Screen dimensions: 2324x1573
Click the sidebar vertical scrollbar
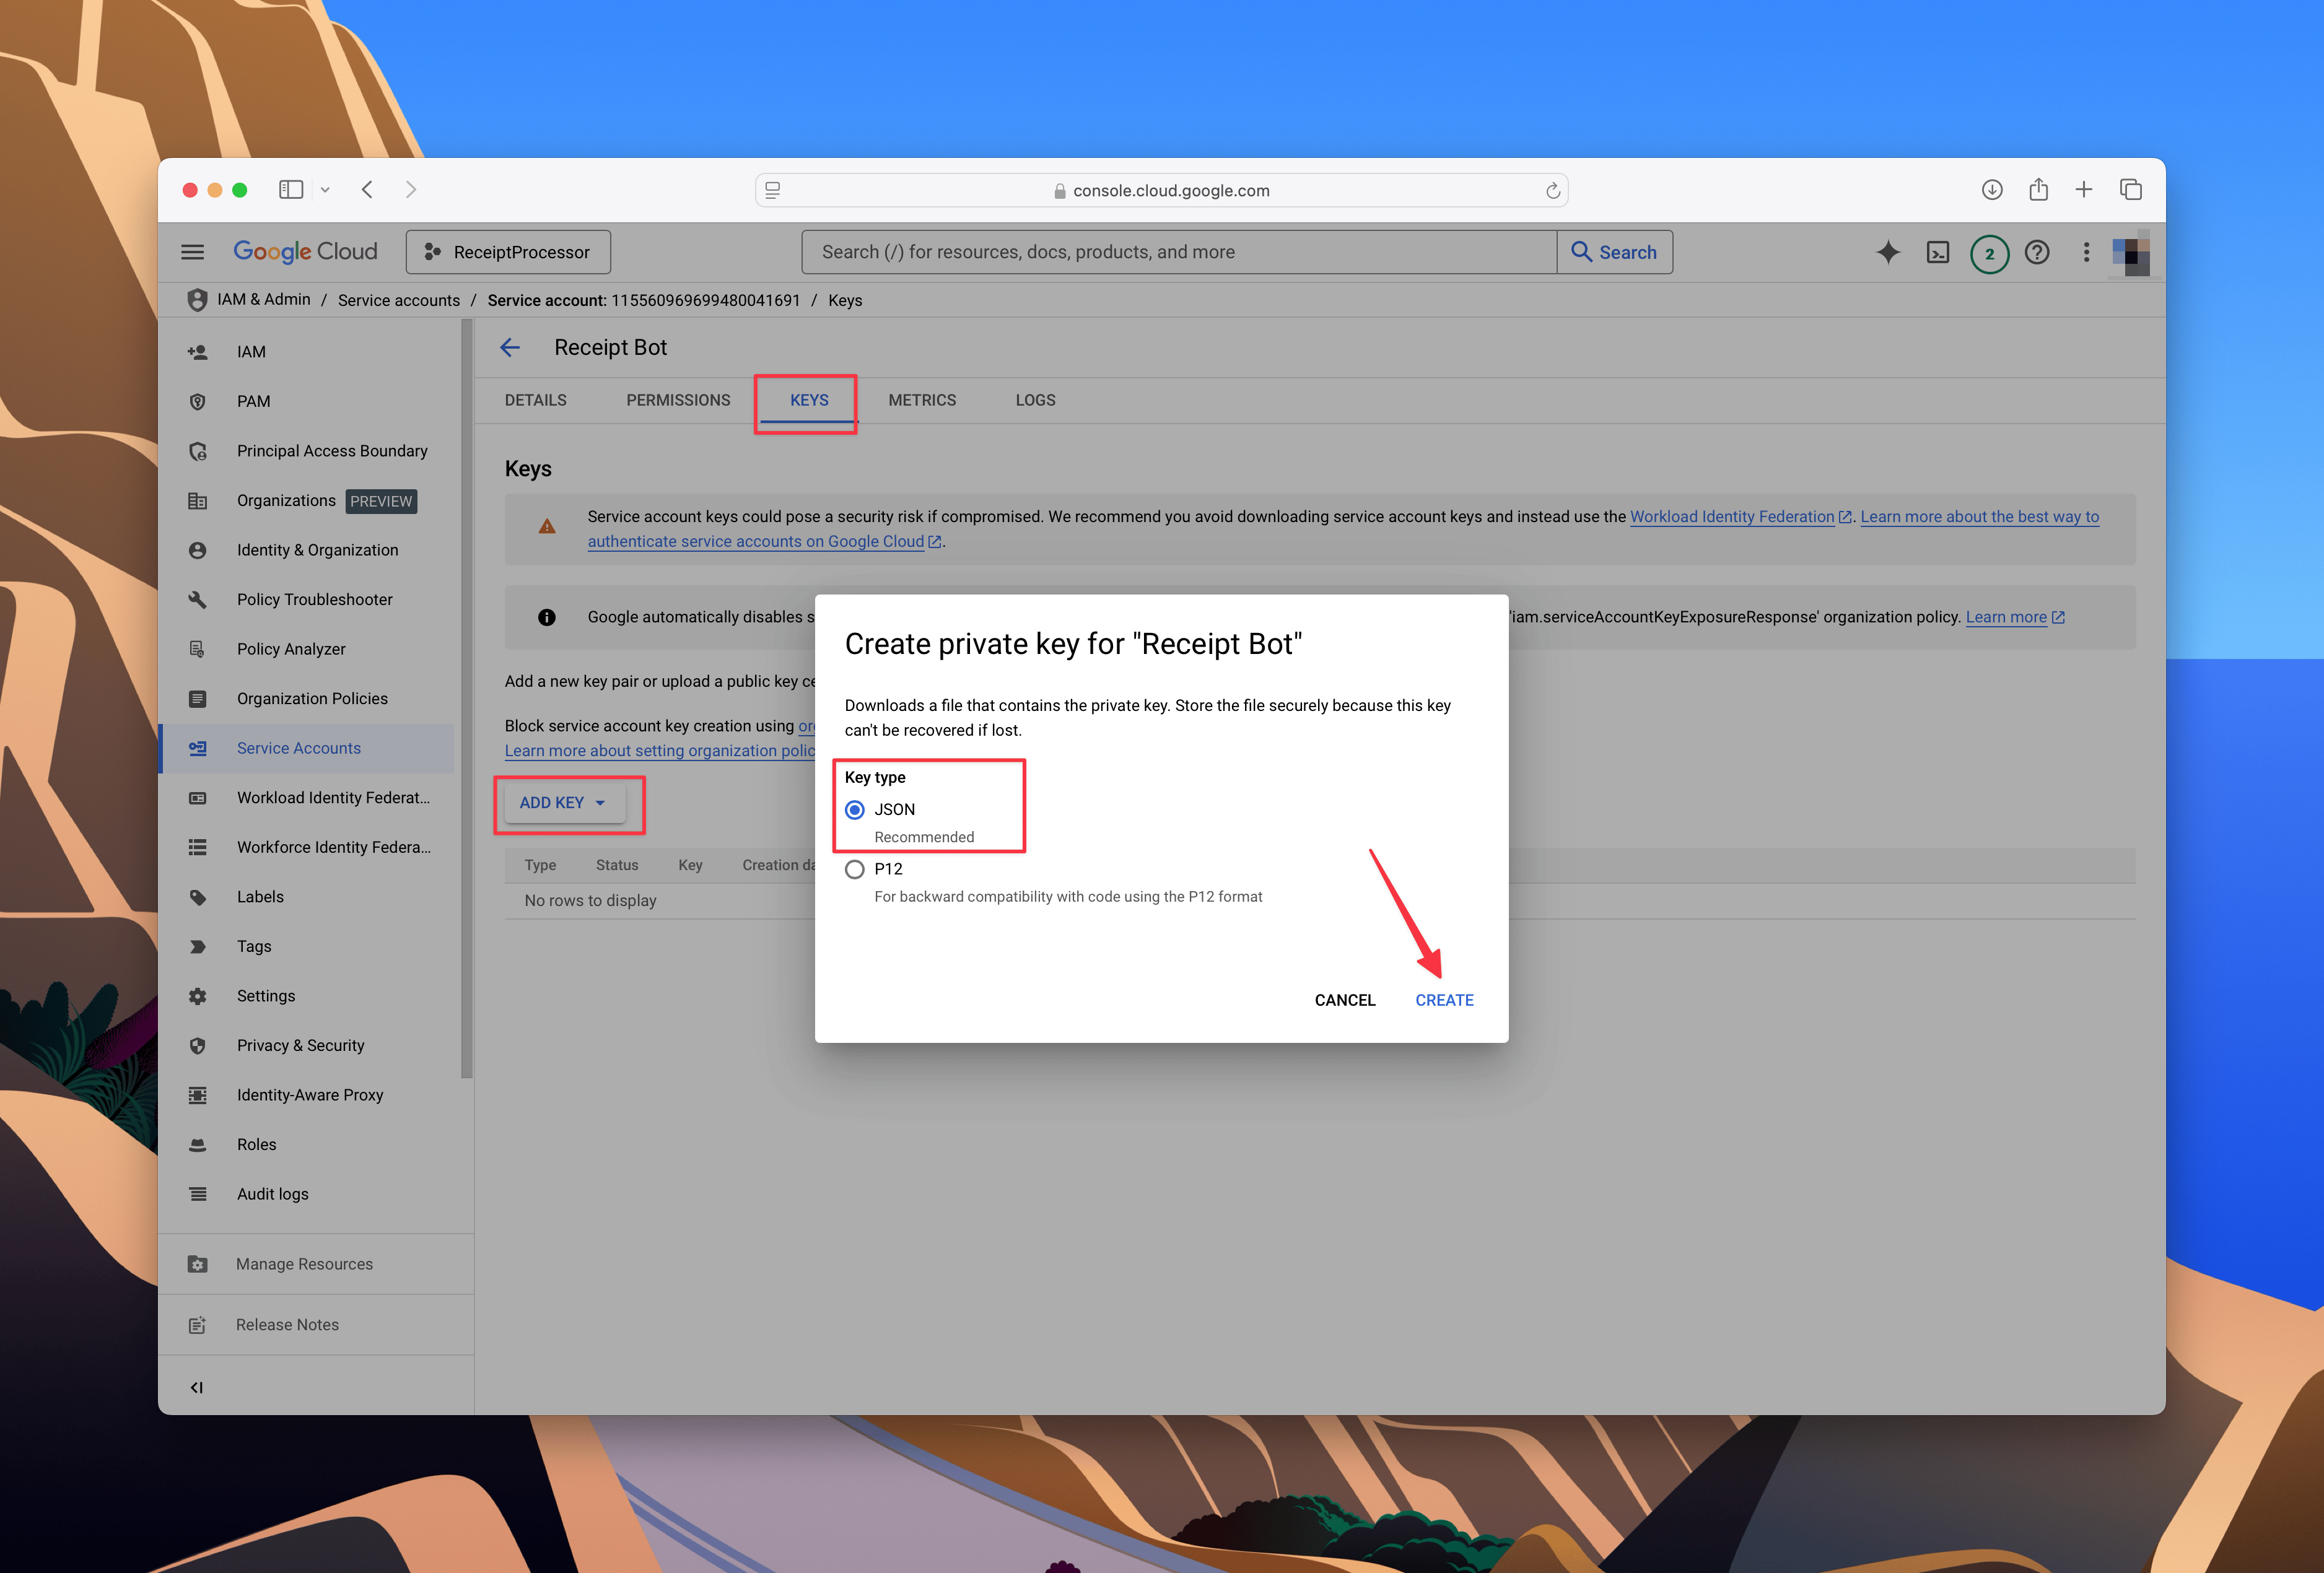466,700
